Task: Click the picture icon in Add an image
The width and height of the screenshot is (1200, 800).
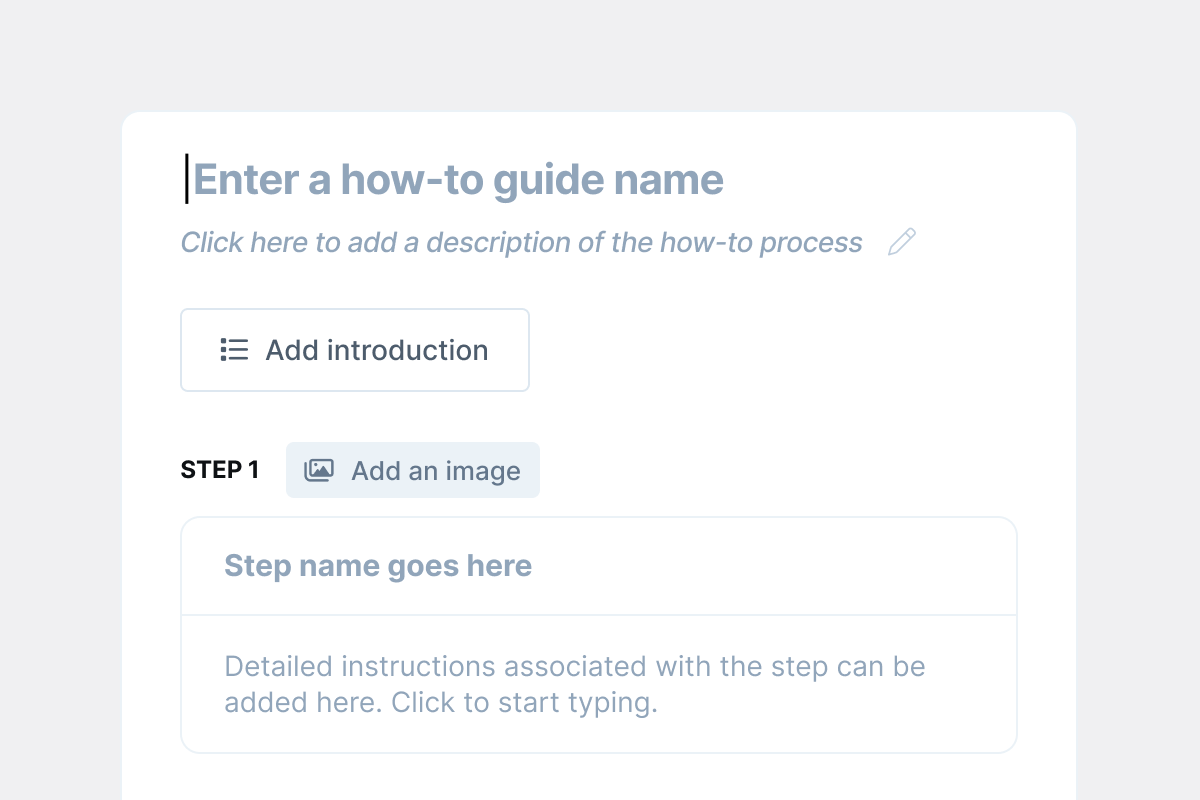Action: pyautogui.click(x=319, y=470)
